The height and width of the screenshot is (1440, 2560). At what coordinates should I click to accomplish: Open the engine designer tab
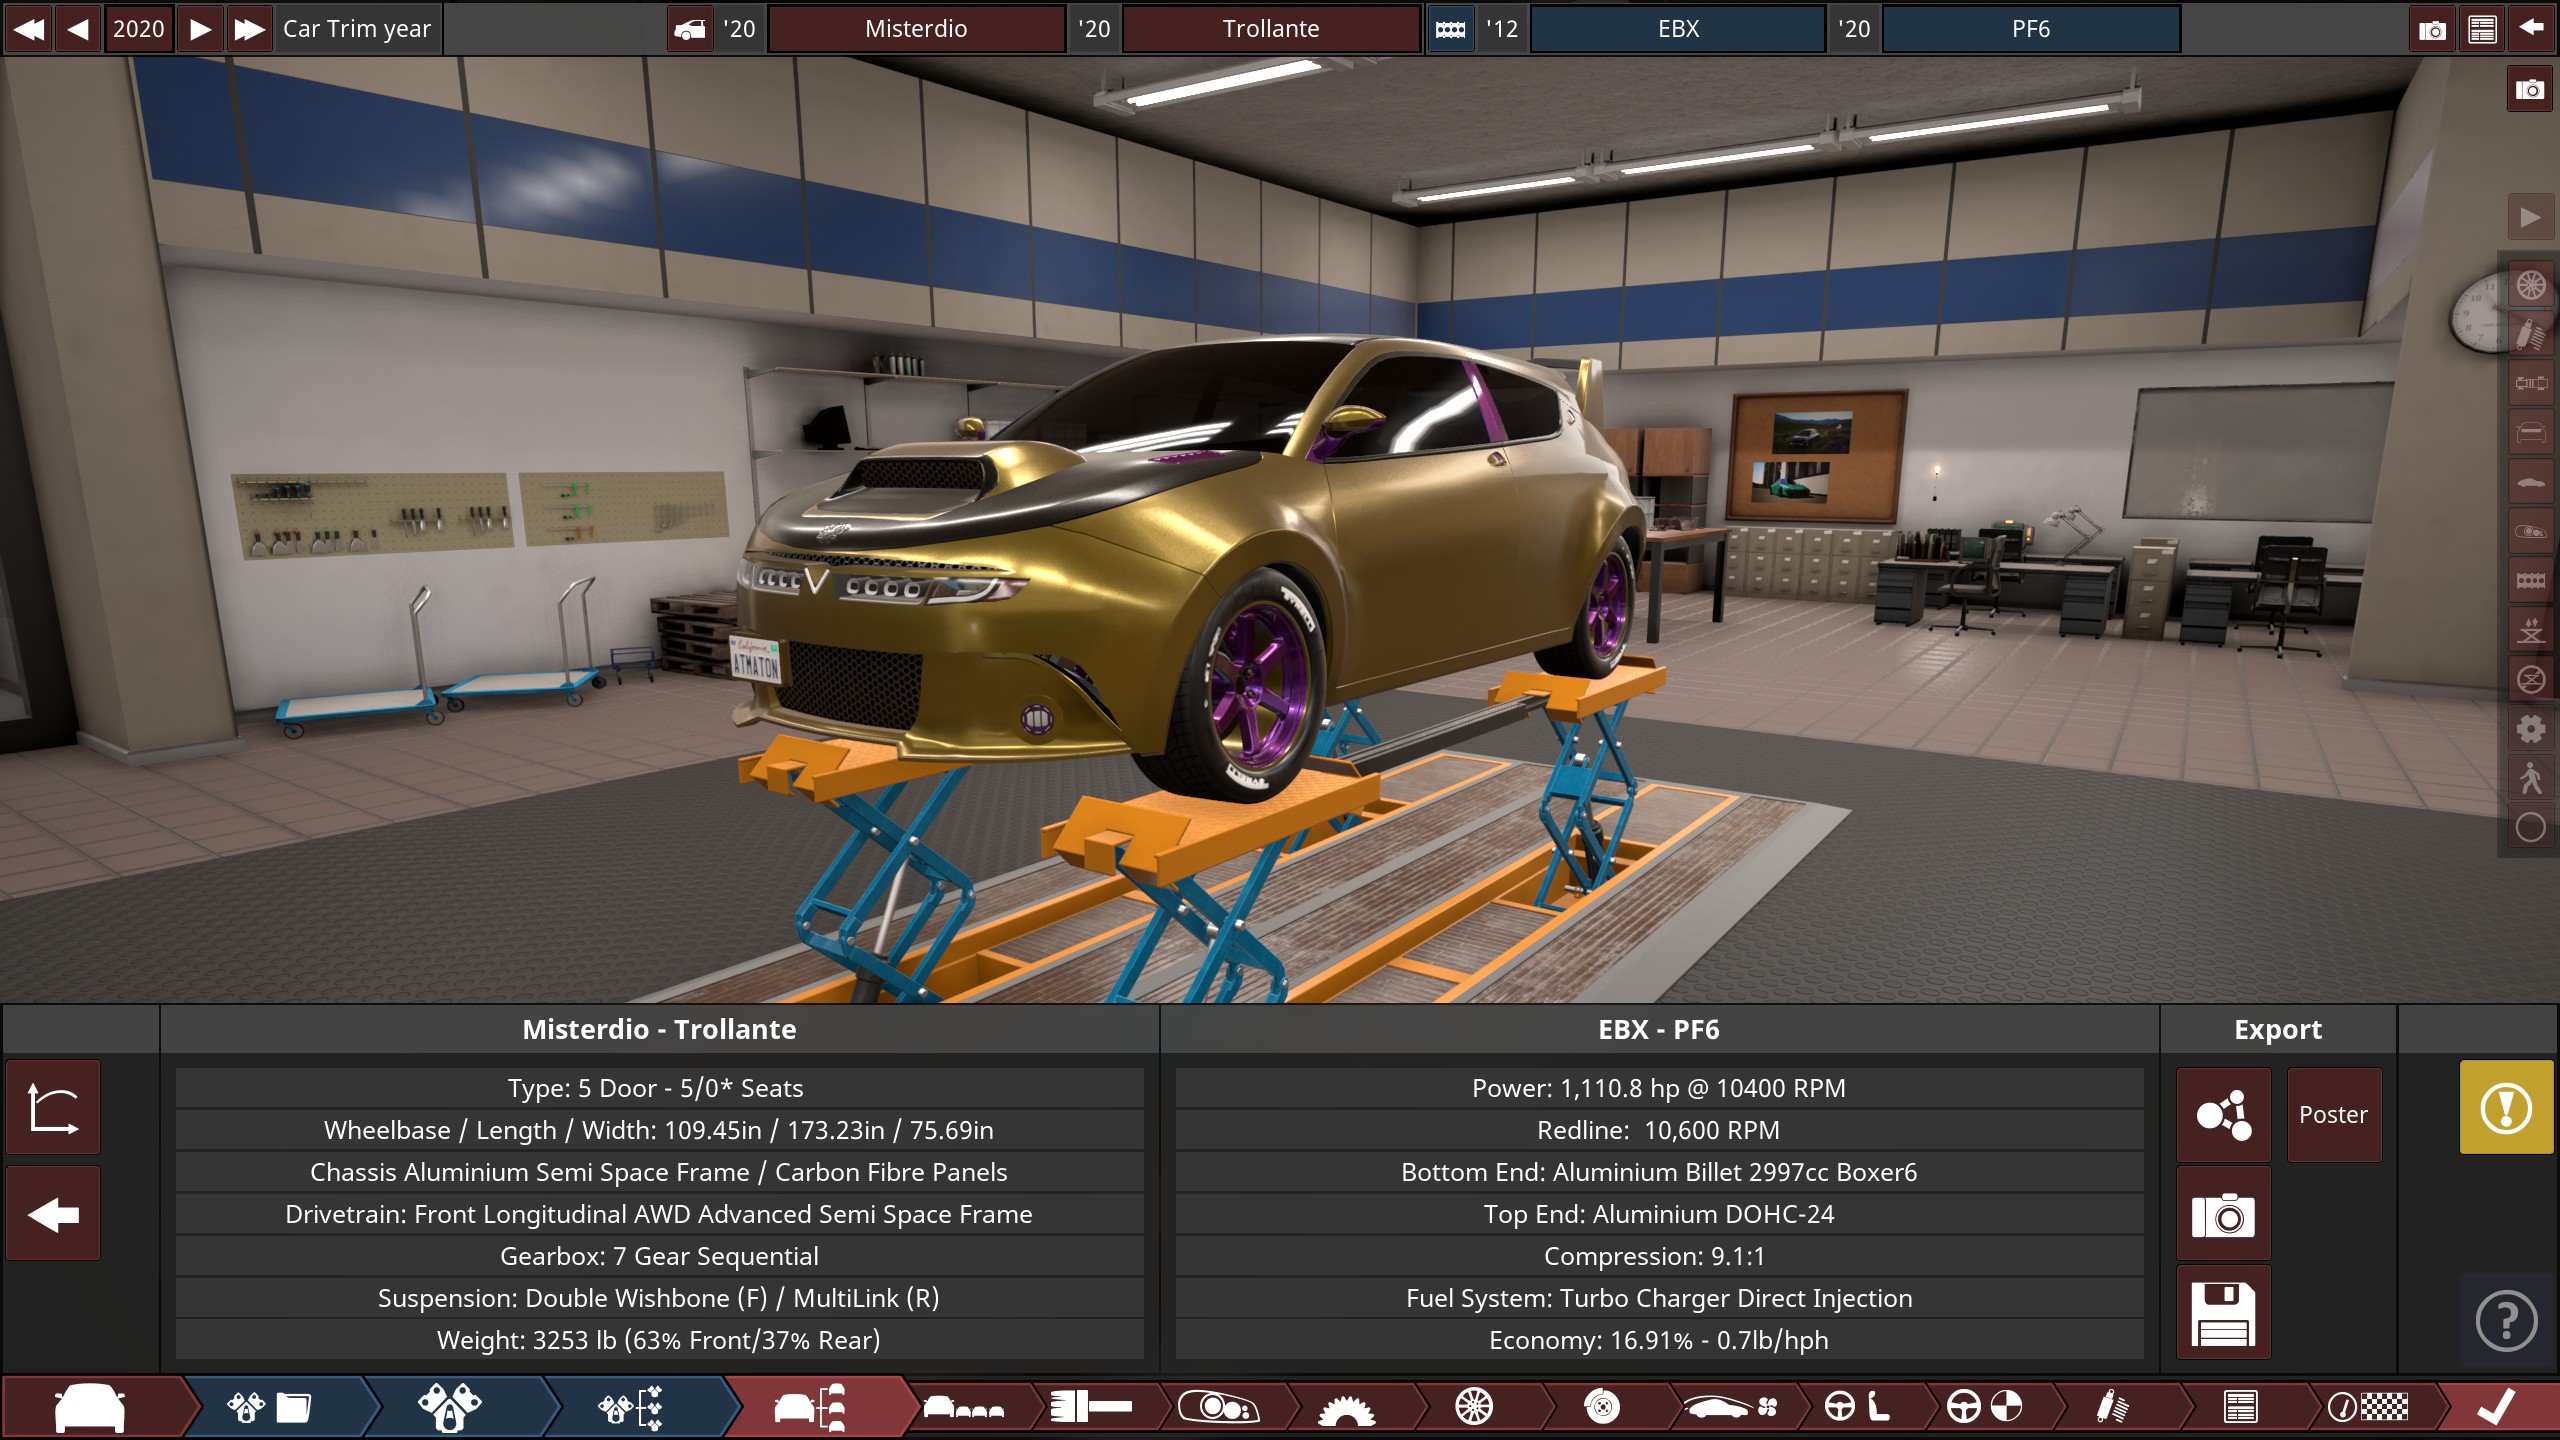[450, 1408]
